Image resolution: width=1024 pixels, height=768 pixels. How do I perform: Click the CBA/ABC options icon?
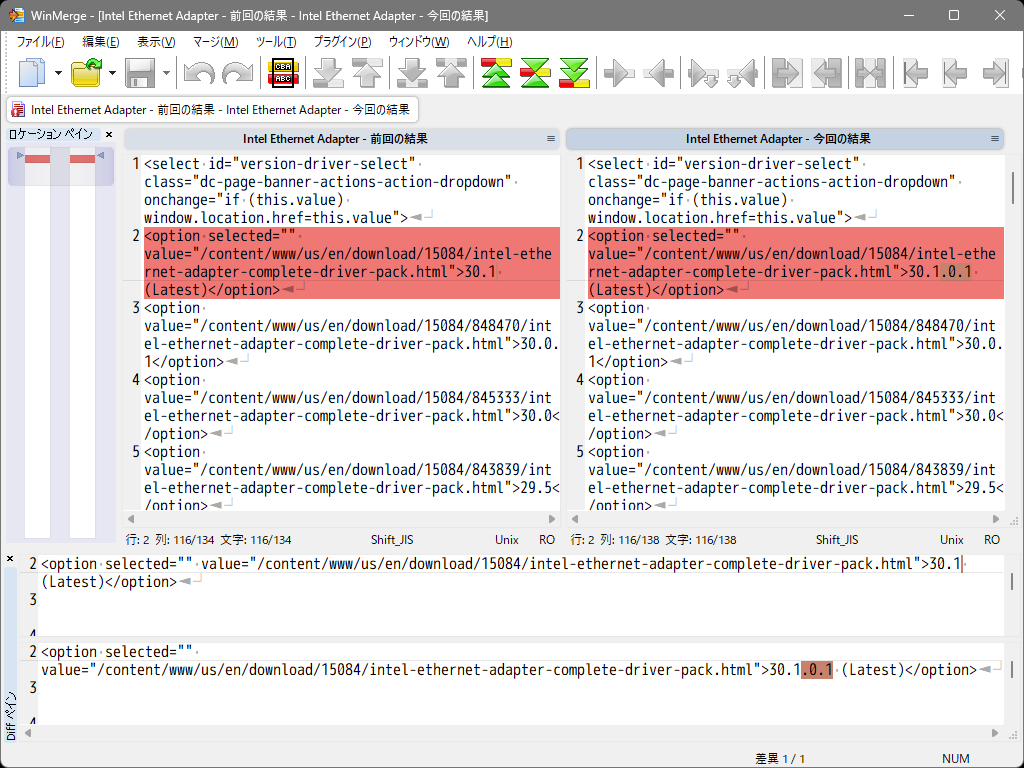283,72
